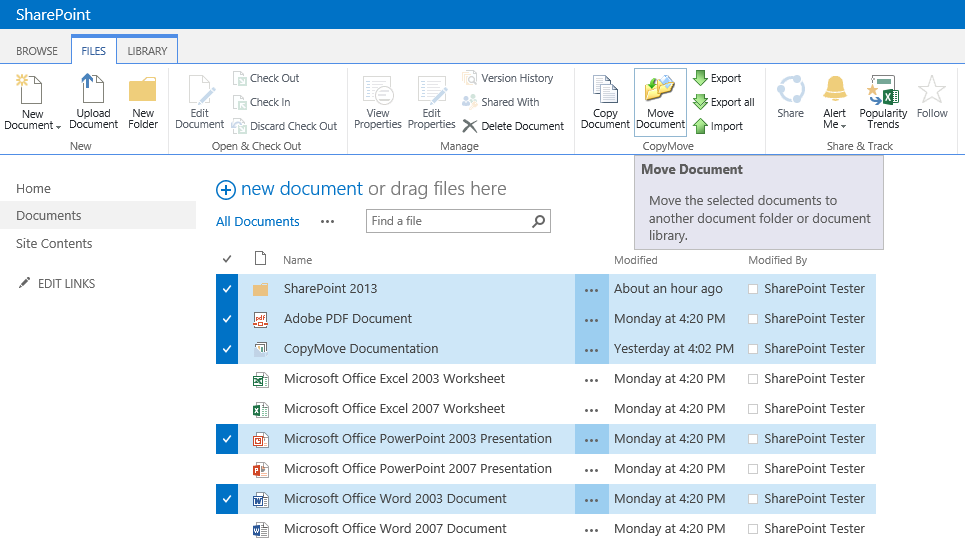This screenshot has height=560, width=965.
Task: Open Version History
Action: click(x=508, y=78)
